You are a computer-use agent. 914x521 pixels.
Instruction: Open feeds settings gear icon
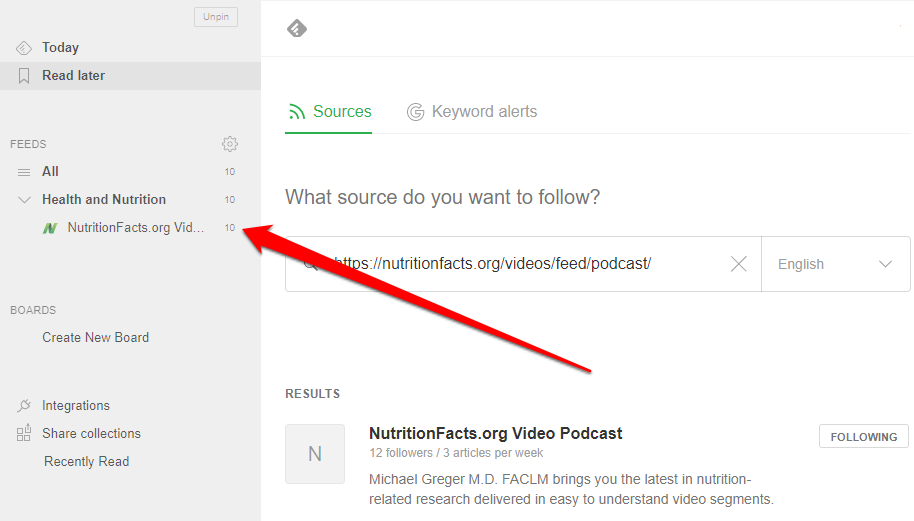tap(230, 144)
